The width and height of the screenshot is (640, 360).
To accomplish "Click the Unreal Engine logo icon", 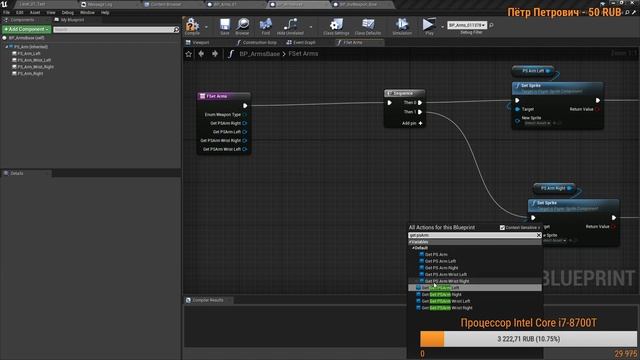I will pos(4,4).
